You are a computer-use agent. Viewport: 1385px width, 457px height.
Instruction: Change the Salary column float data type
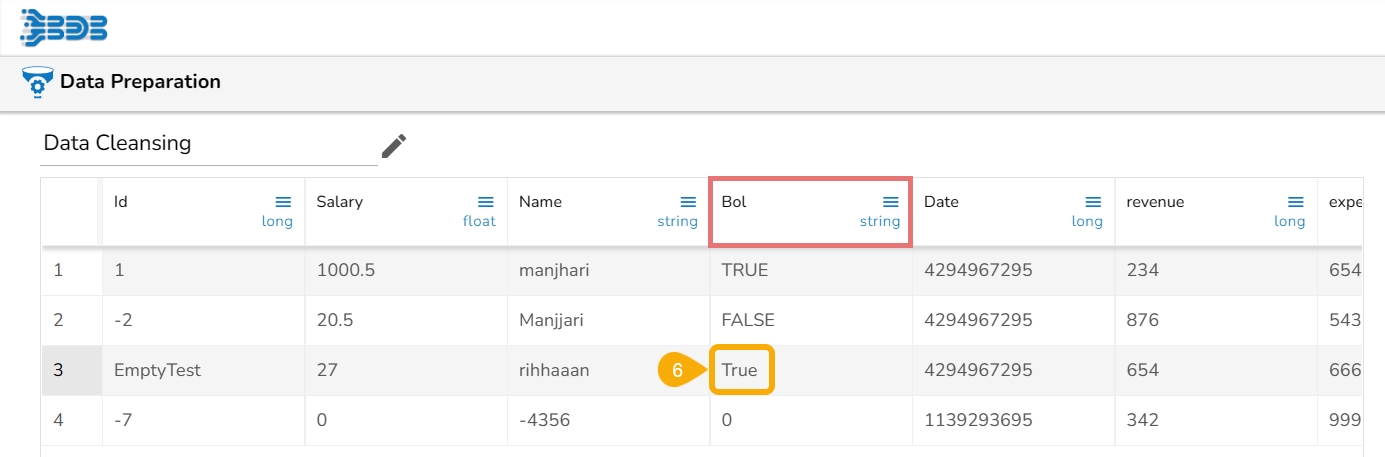click(x=479, y=221)
